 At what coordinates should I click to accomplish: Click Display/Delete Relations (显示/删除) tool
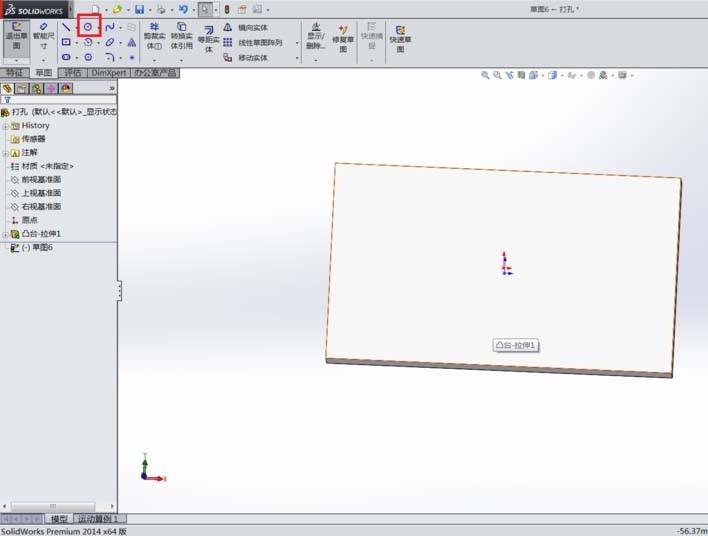[316, 36]
